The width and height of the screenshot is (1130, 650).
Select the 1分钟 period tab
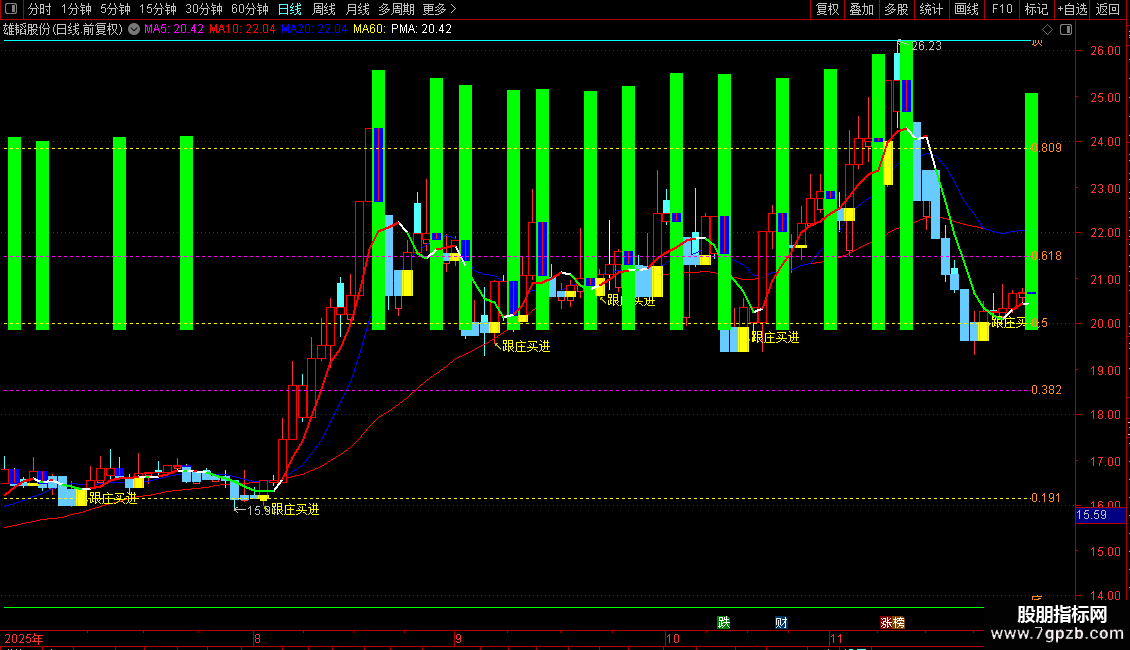[x=76, y=9]
